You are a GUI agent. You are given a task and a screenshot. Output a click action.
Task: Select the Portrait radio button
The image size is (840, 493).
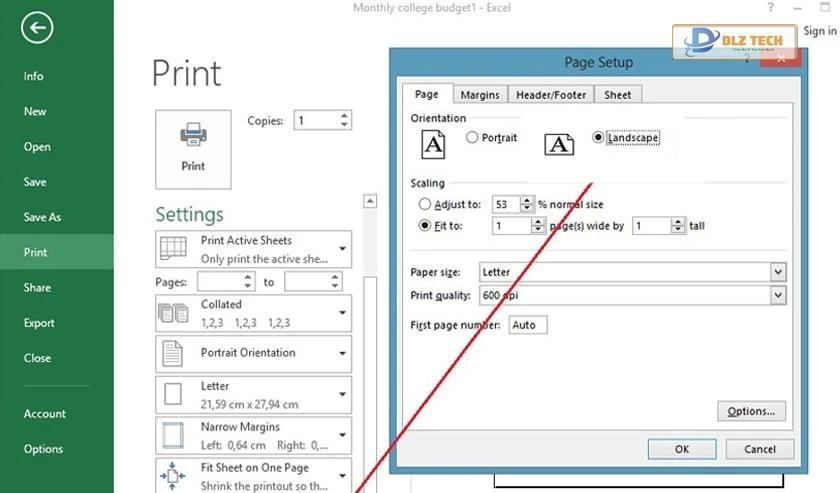pos(472,138)
